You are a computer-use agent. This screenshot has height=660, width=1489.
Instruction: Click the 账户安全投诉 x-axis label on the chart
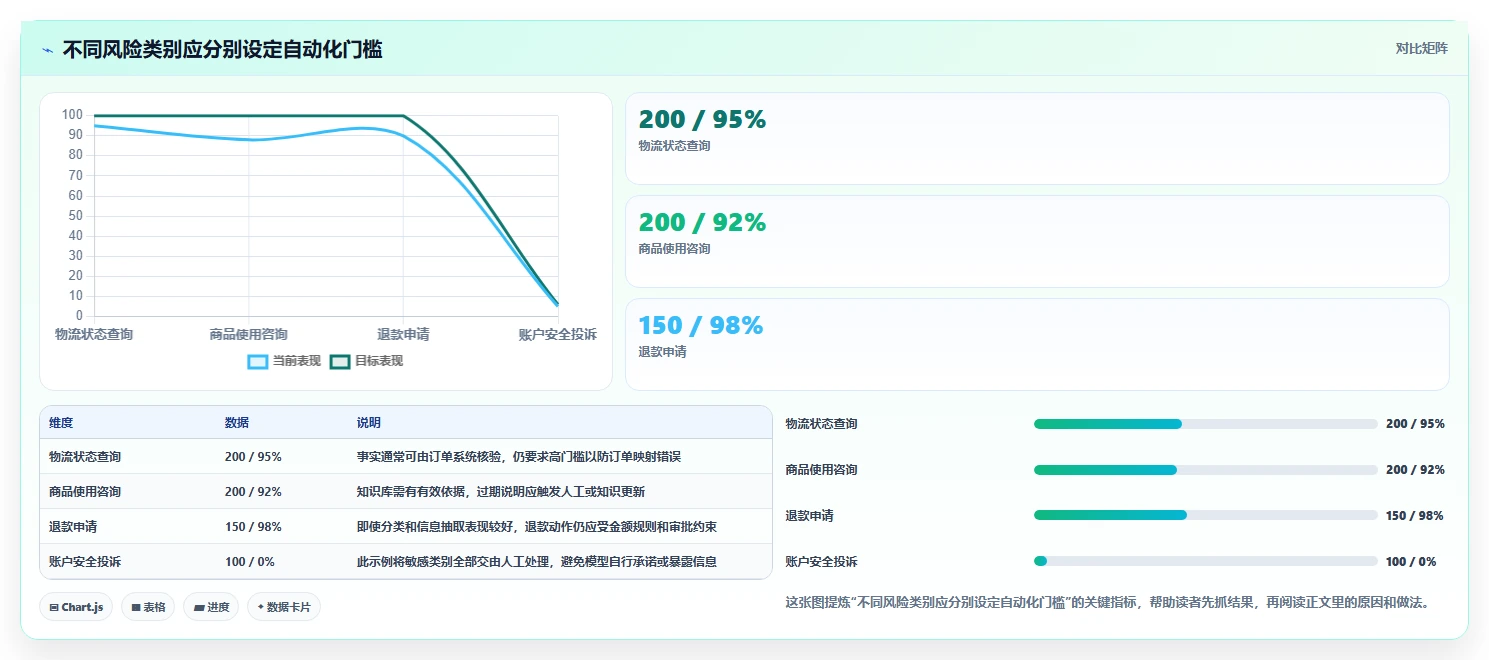coord(557,334)
